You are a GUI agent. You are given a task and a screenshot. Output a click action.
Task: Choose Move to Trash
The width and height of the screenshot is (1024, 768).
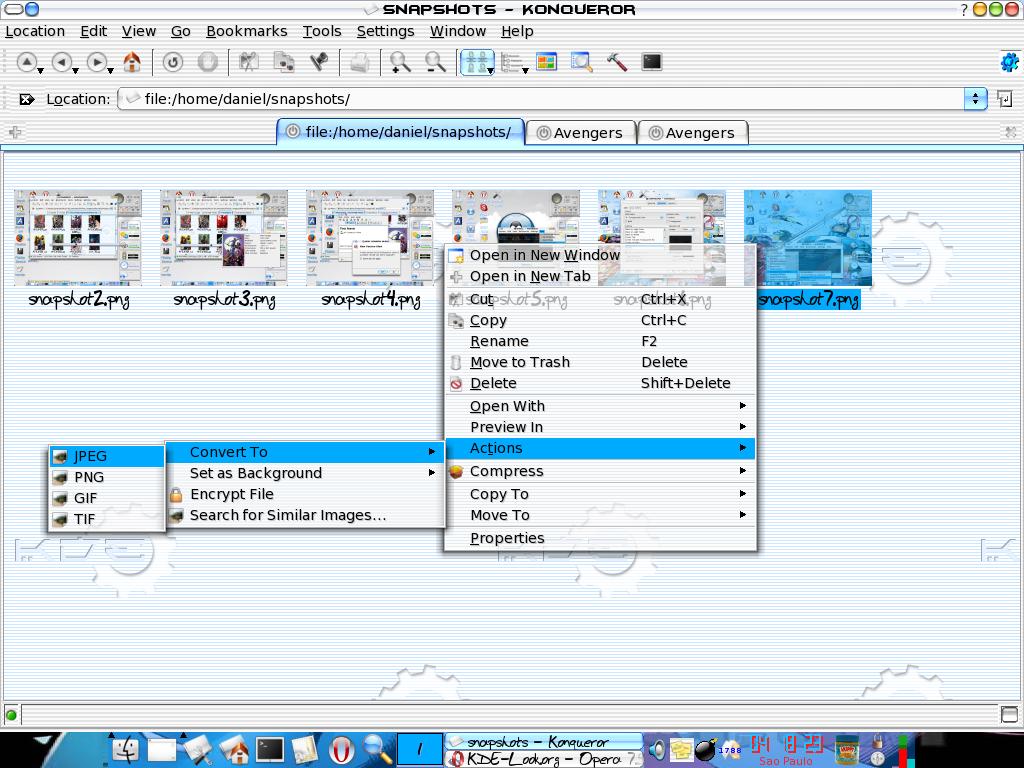point(600,362)
